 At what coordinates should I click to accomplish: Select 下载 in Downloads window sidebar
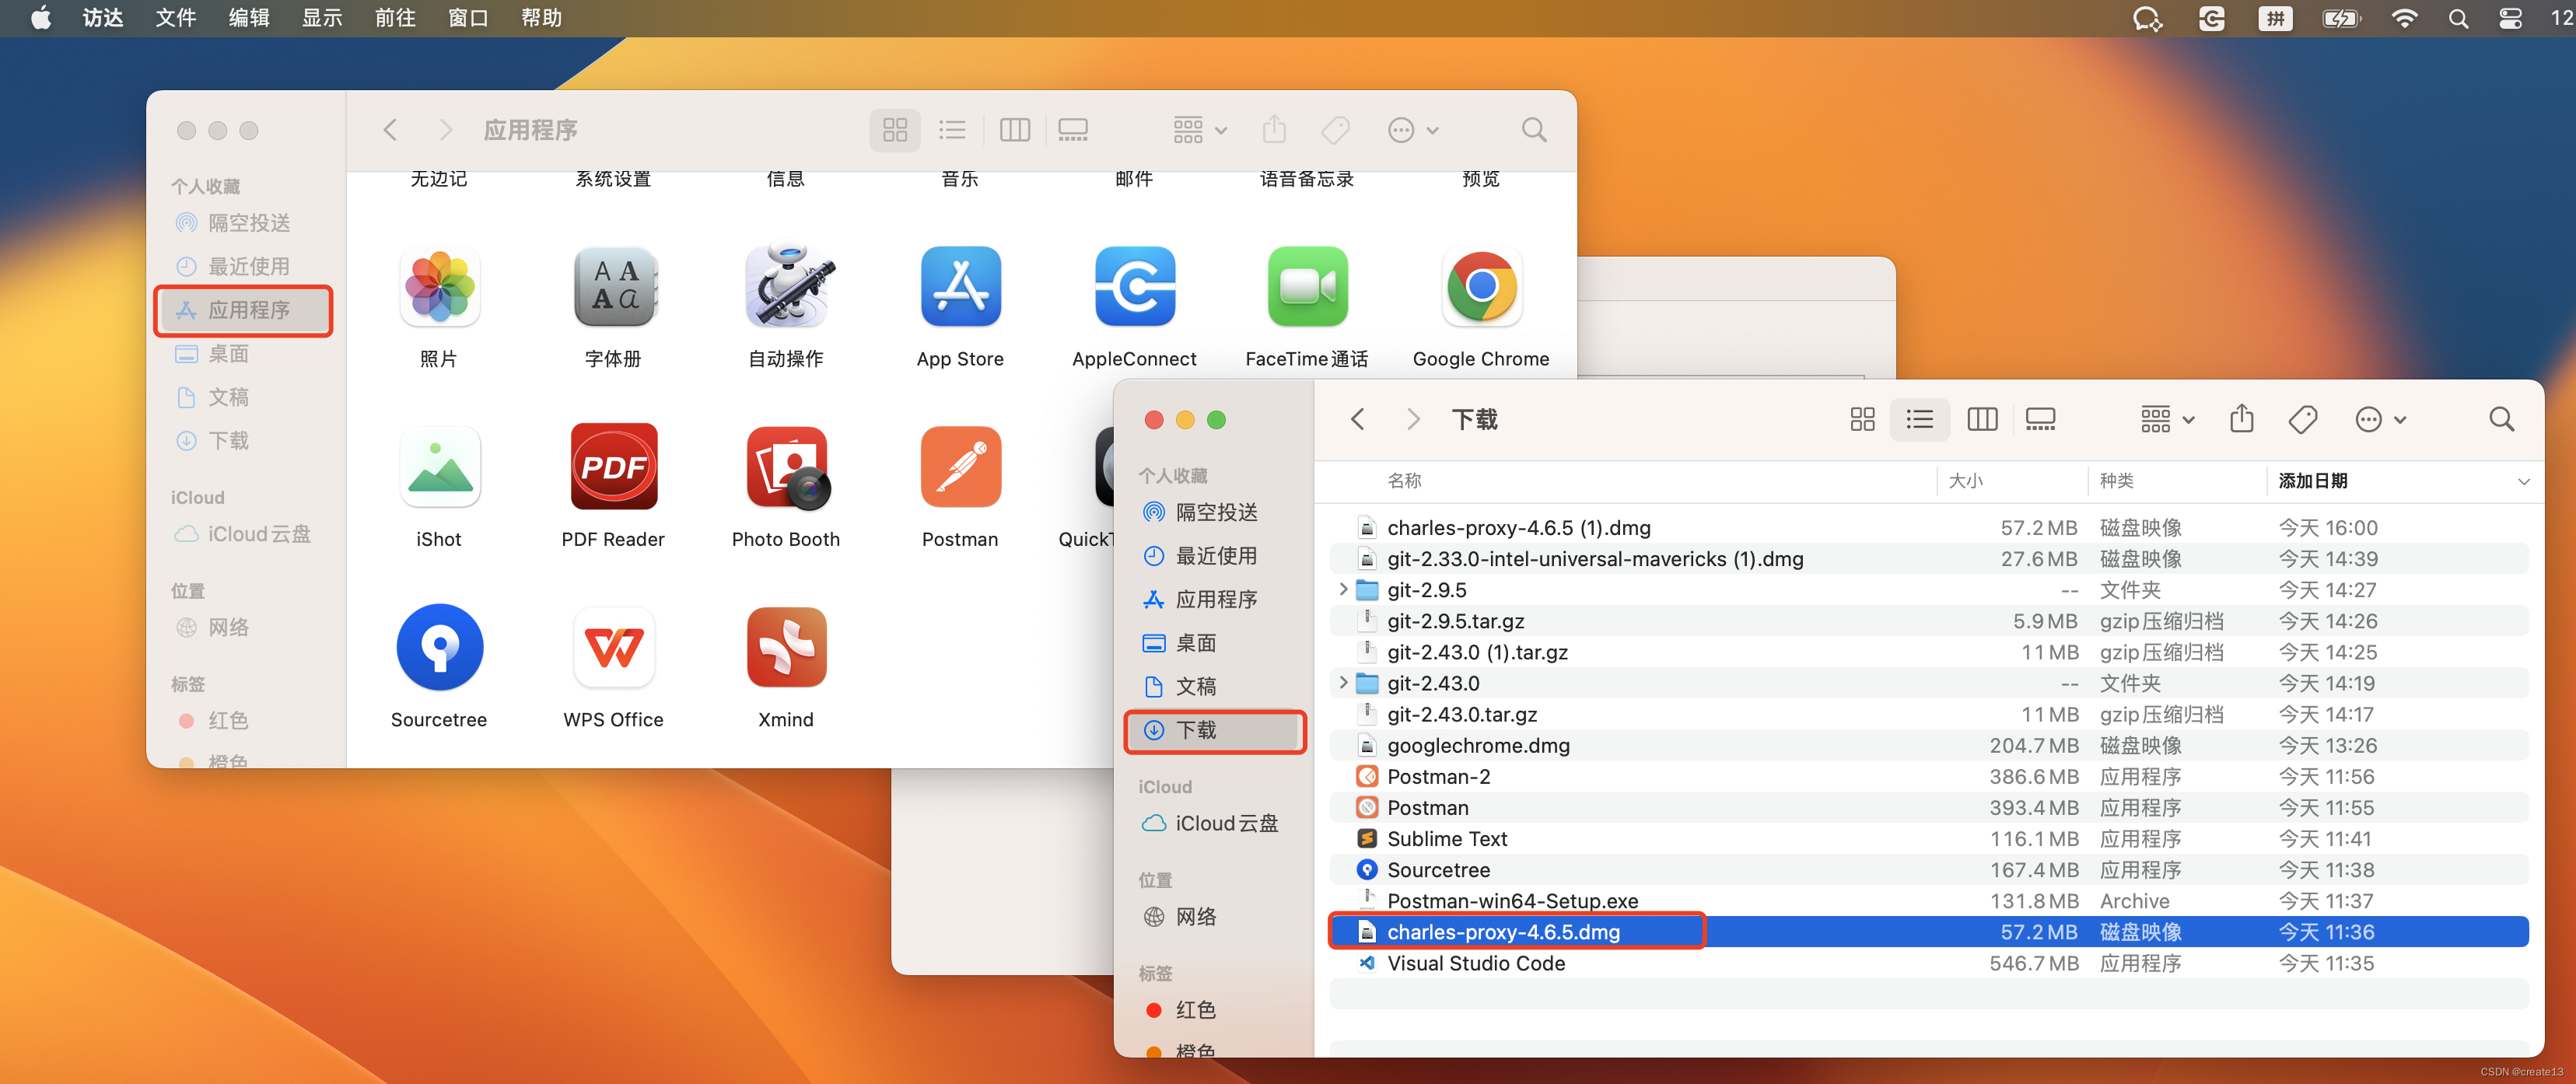(x=1215, y=730)
